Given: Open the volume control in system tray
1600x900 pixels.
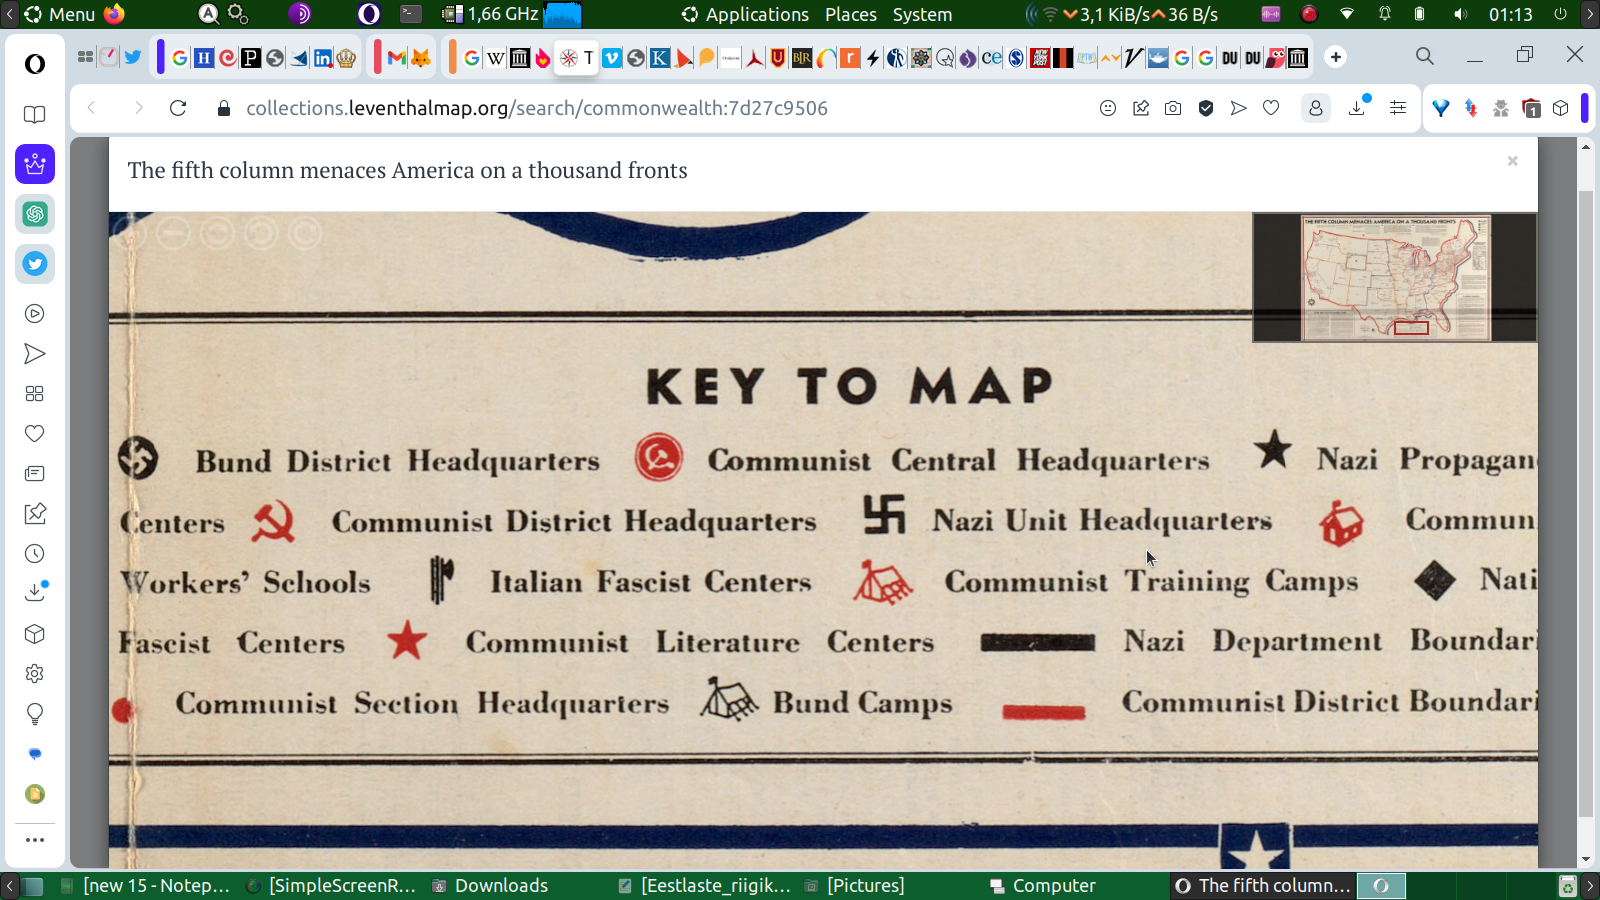Looking at the screenshot, I should point(1461,14).
